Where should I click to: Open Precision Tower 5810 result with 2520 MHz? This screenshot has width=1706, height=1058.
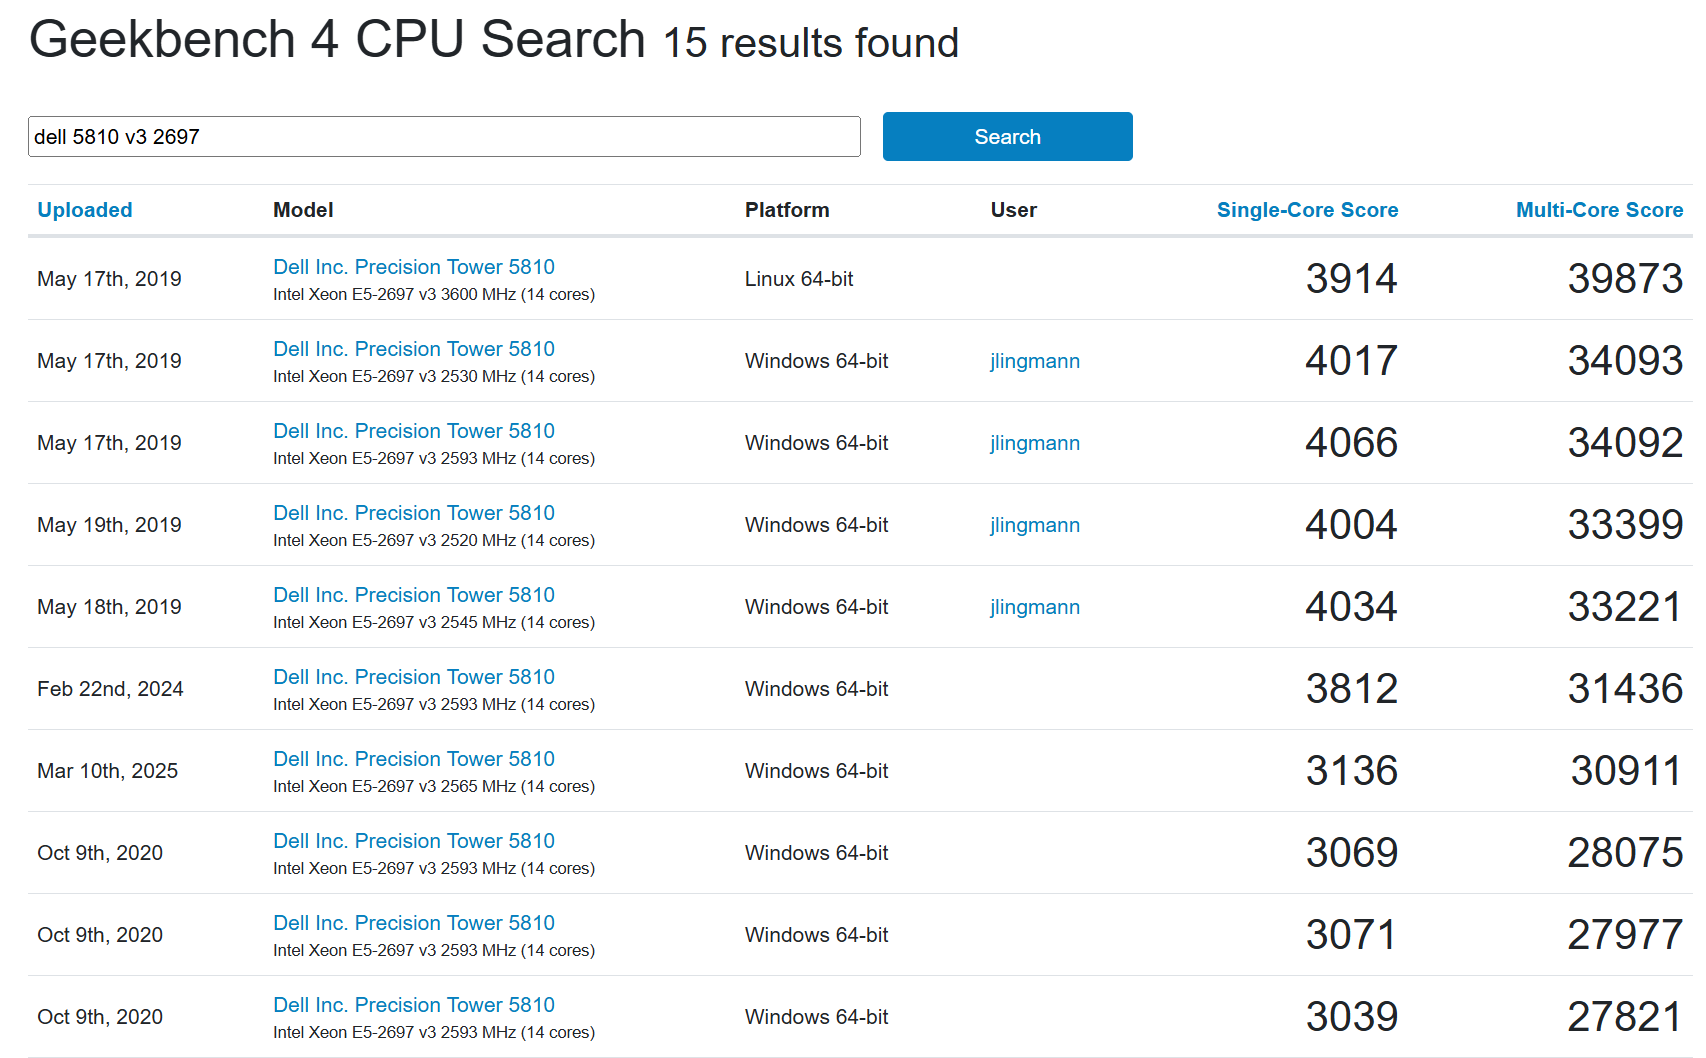(414, 513)
